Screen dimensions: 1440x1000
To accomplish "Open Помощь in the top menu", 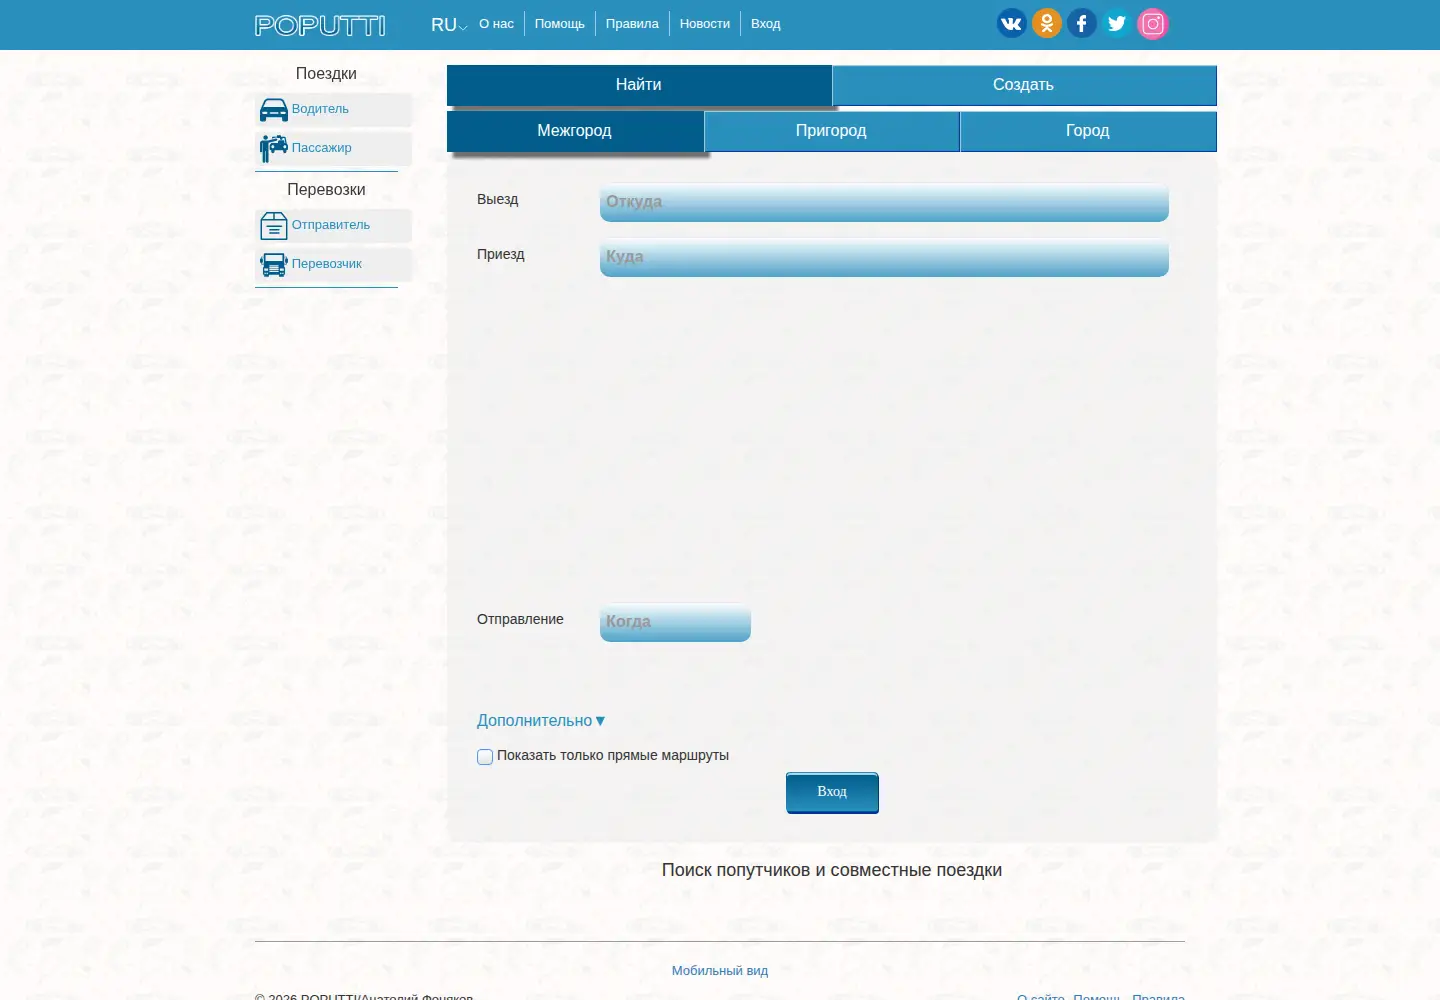I will click(560, 24).
